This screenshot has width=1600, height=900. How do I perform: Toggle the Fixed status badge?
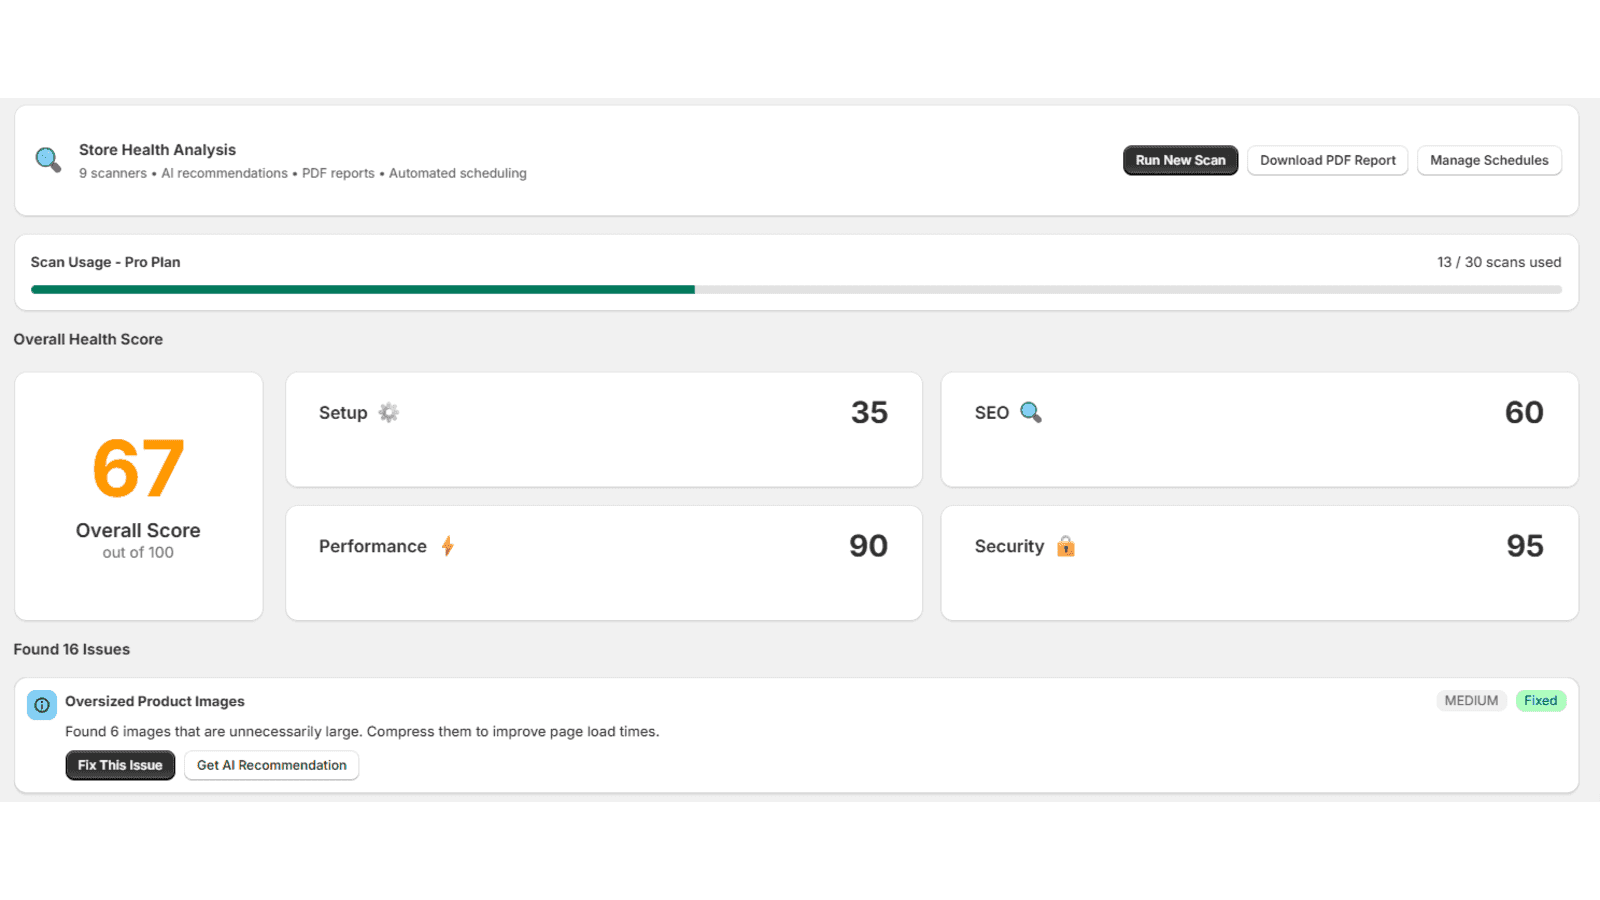click(1541, 700)
